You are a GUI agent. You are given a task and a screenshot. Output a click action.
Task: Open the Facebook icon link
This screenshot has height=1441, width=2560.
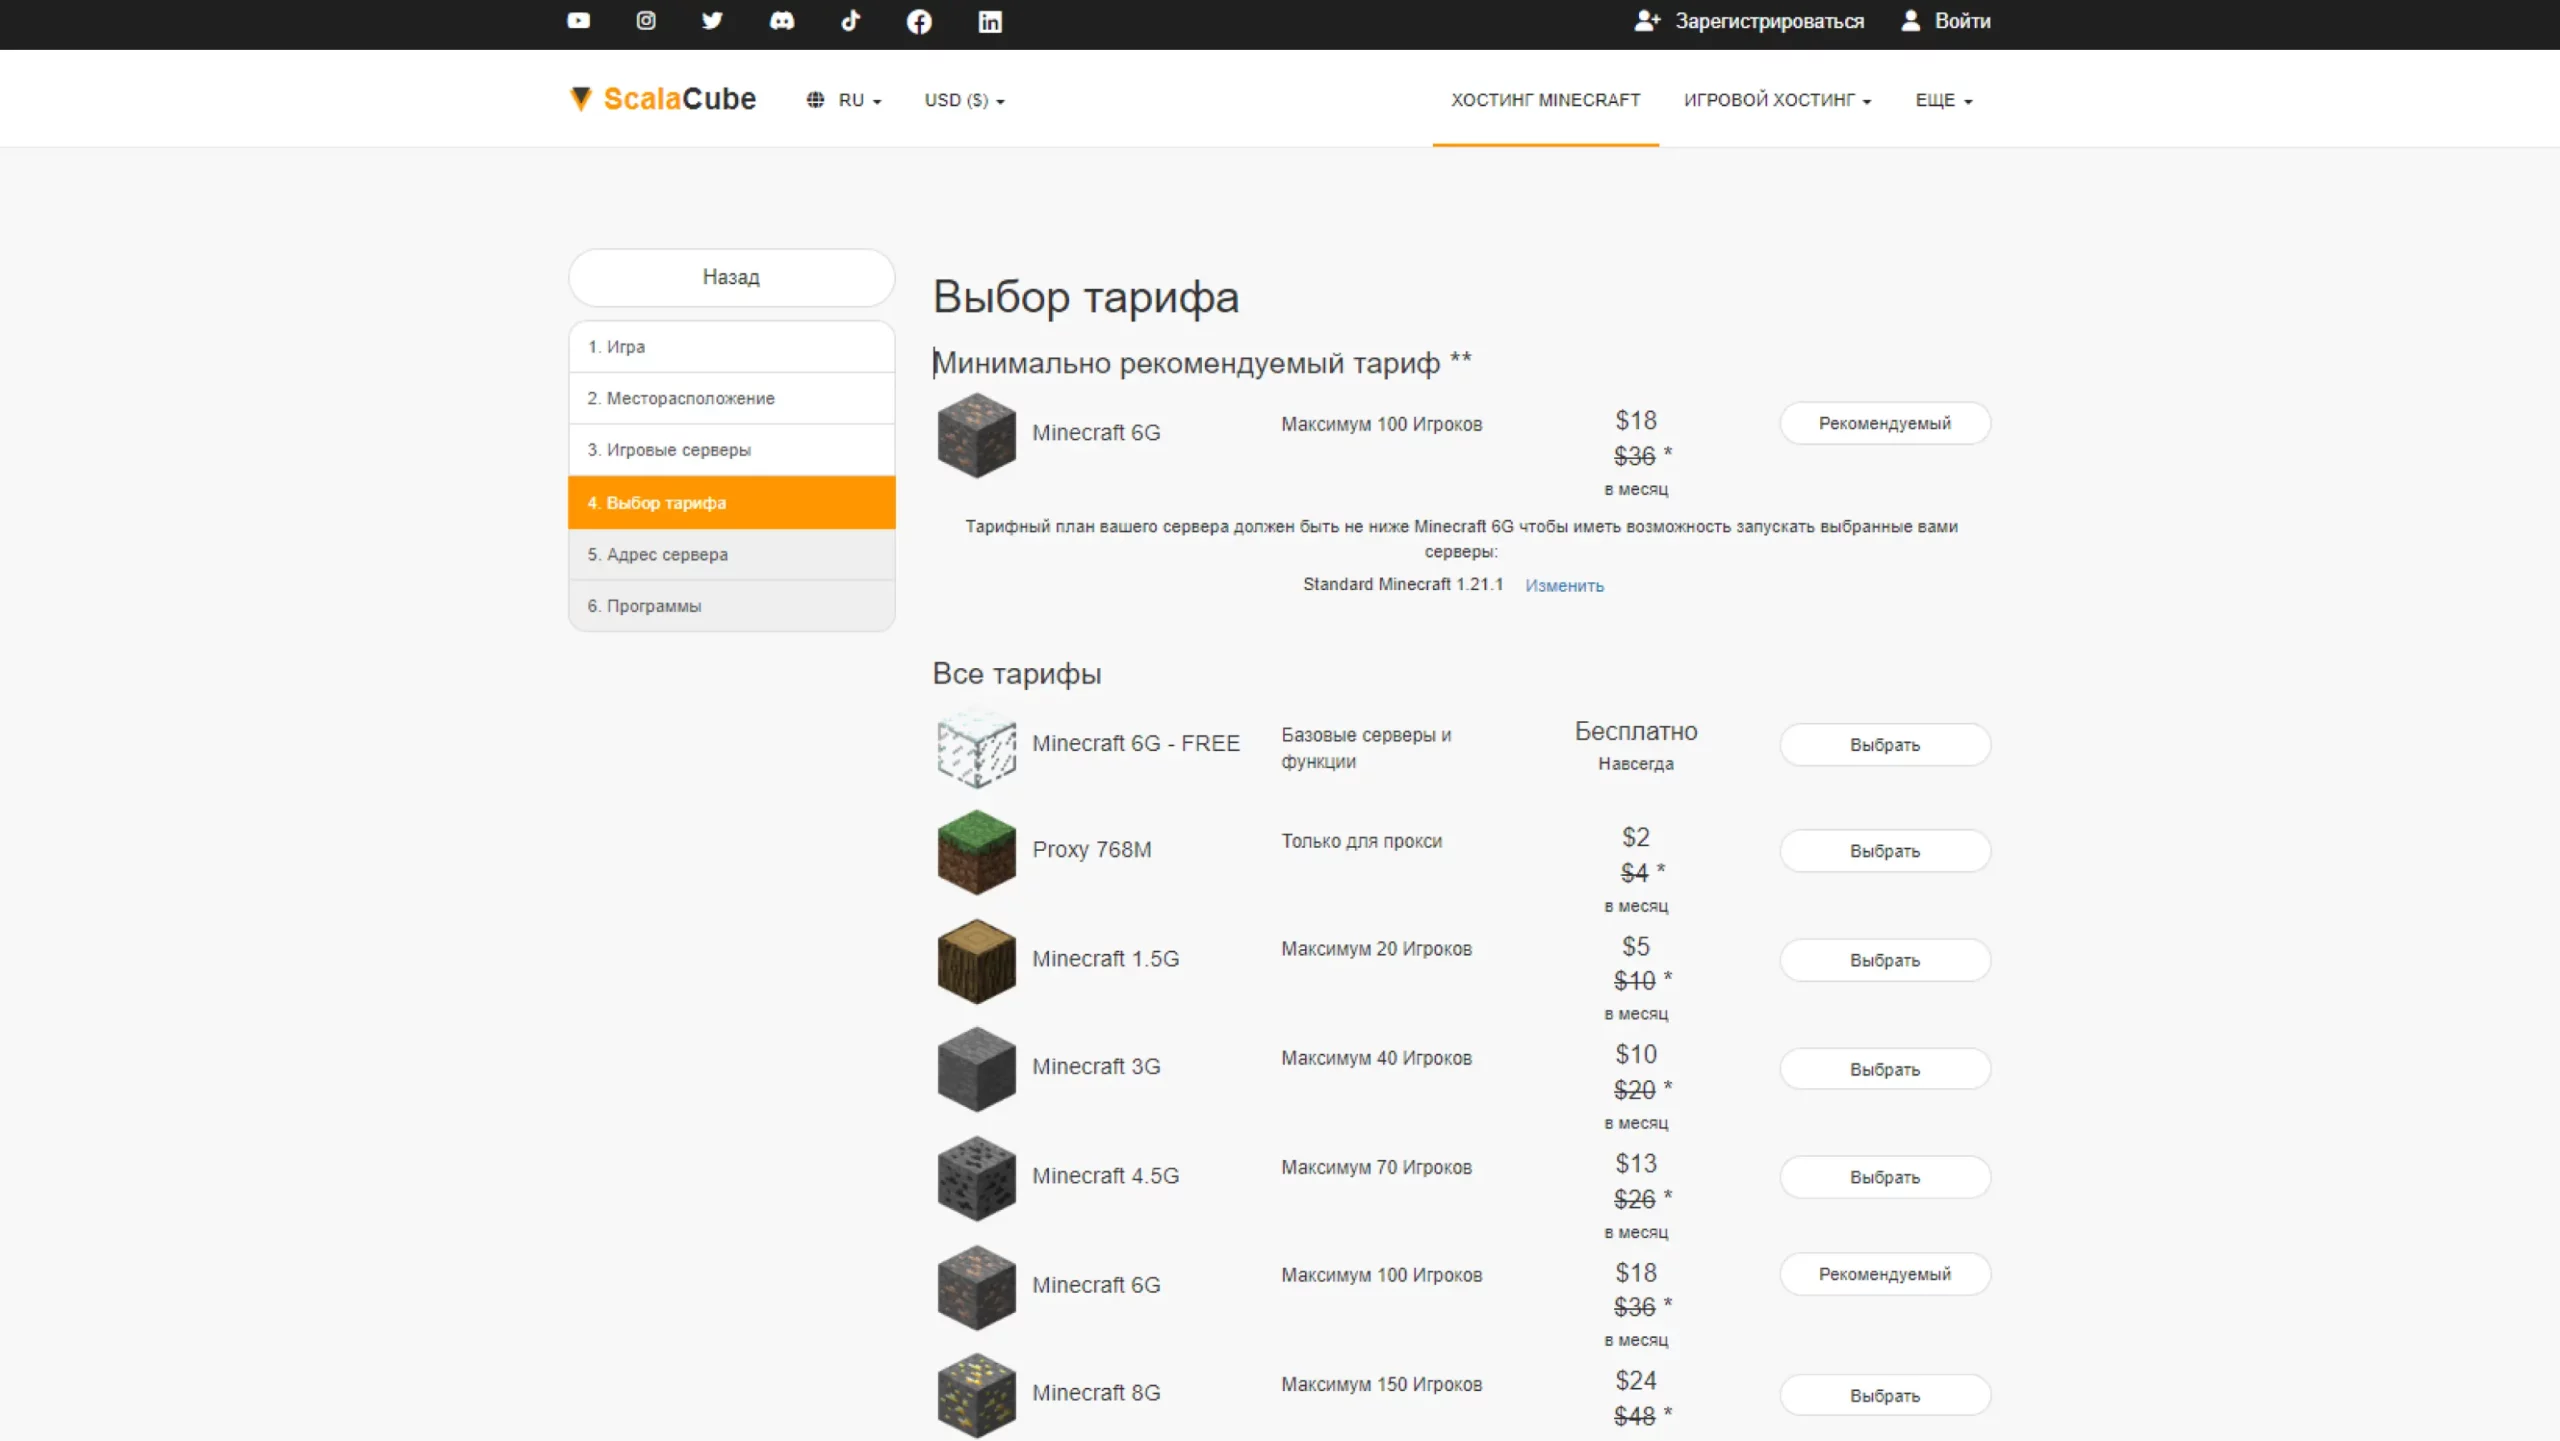[919, 21]
